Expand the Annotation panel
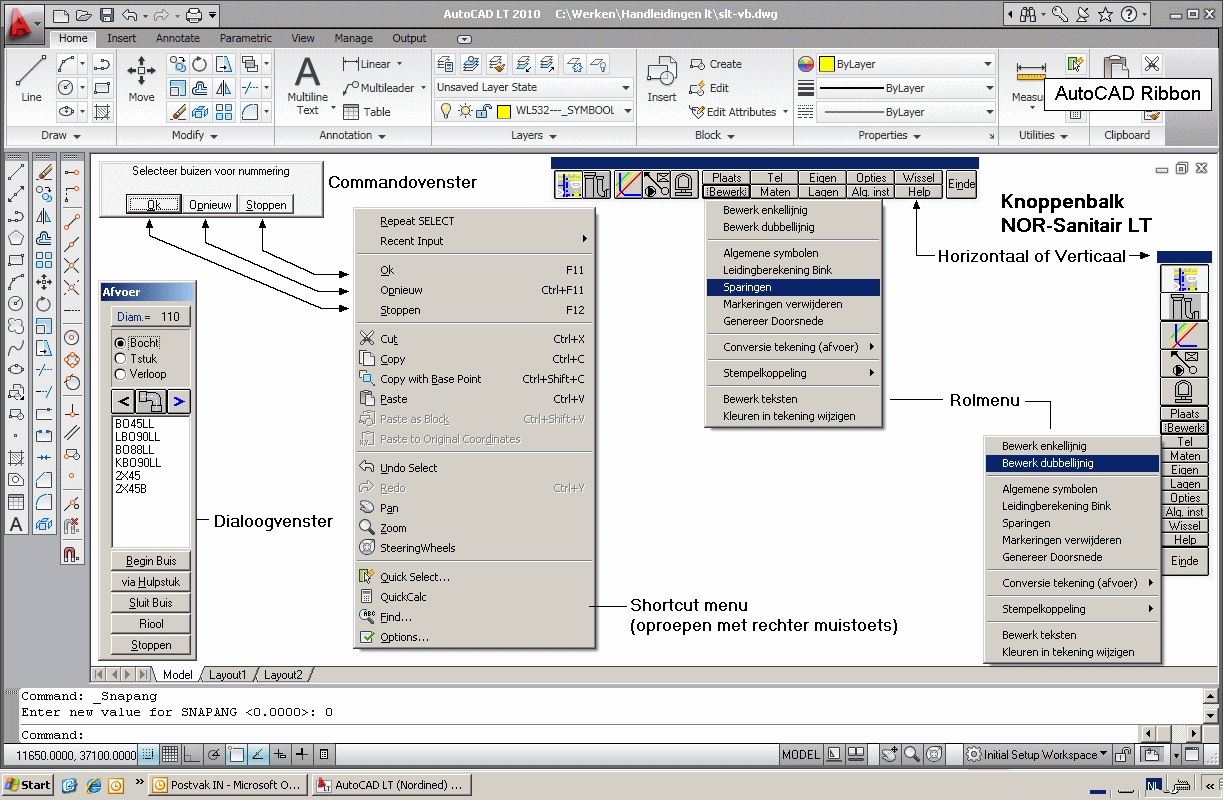The height and width of the screenshot is (800, 1223). 353,135
